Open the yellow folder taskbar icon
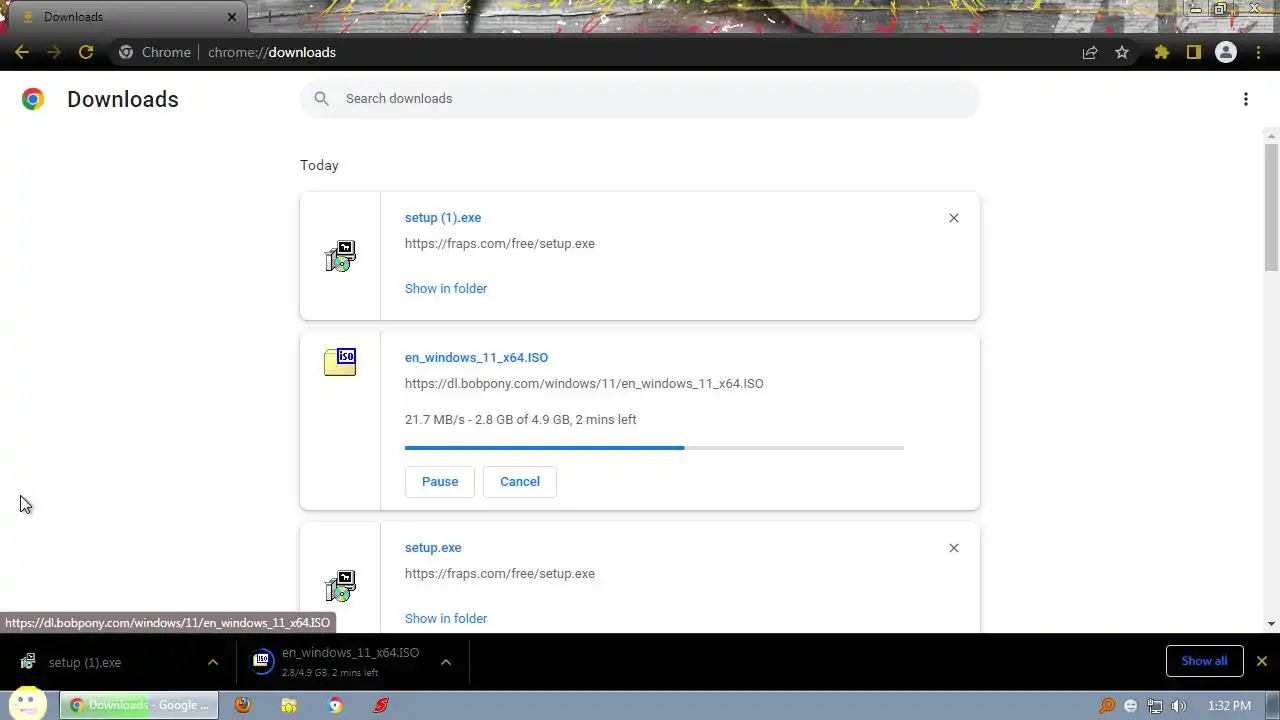1280x720 pixels. 289,705
